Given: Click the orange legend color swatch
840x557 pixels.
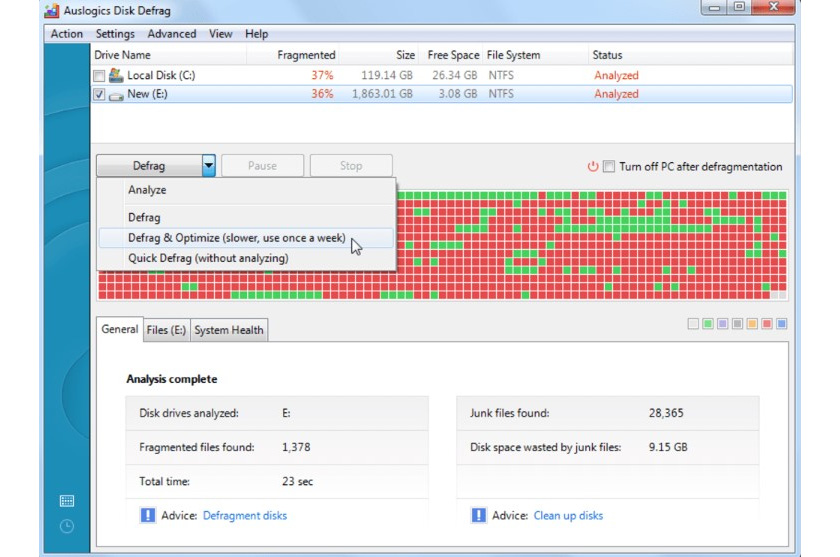Looking at the screenshot, I should coord(752,323).
